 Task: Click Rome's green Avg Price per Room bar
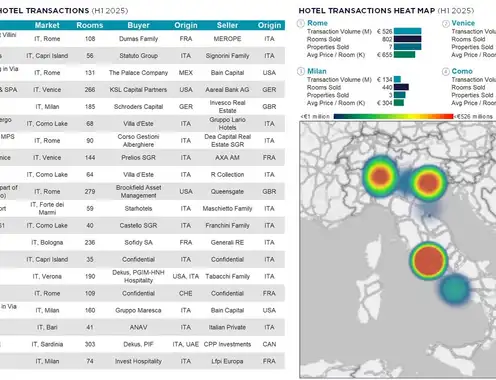pyautogui.click(x=404, y=54)
